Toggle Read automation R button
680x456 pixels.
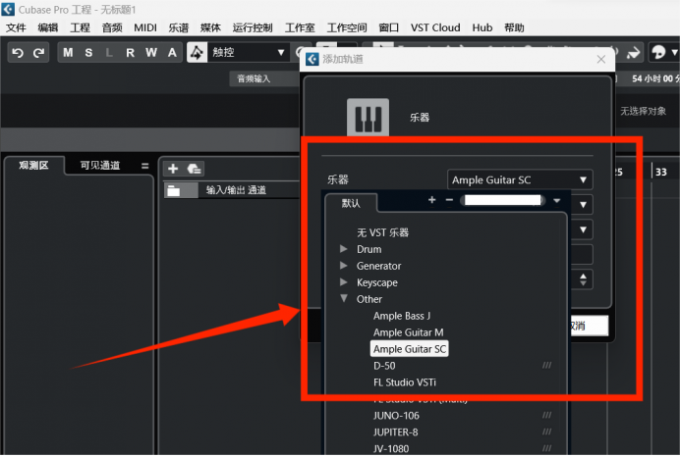point(130,52)
